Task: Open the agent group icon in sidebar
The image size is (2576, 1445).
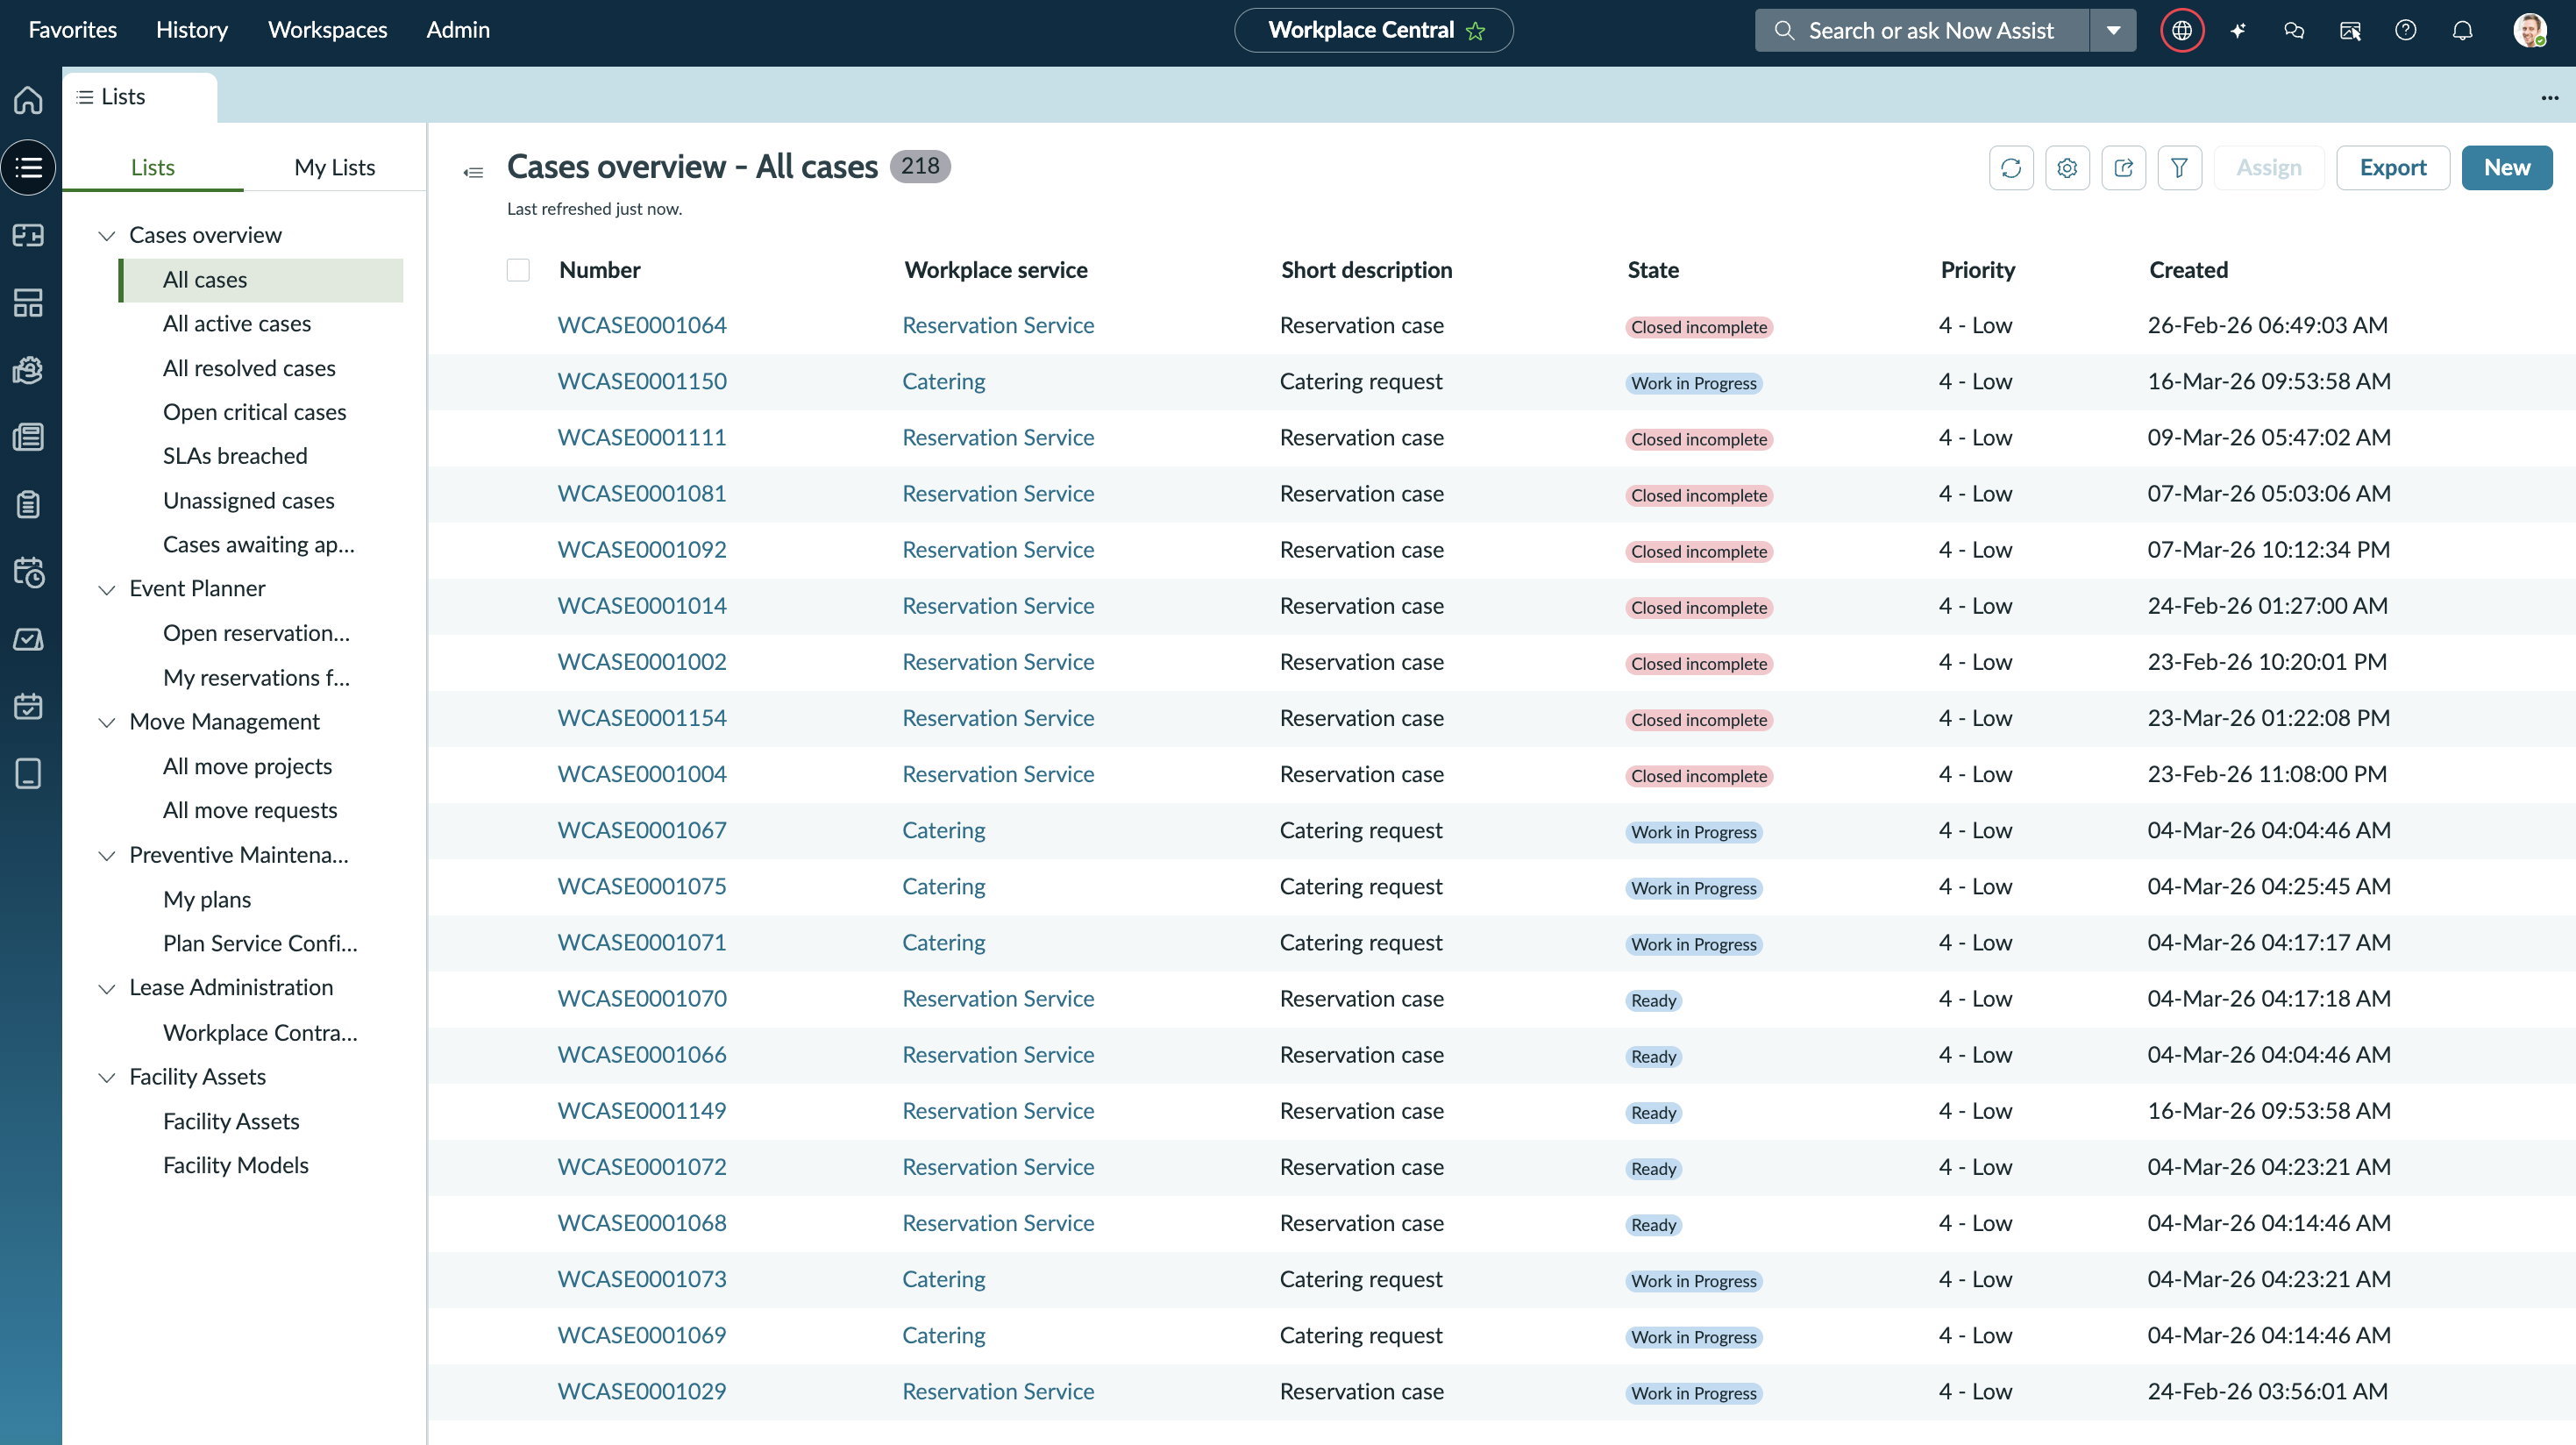Action: 28,370
